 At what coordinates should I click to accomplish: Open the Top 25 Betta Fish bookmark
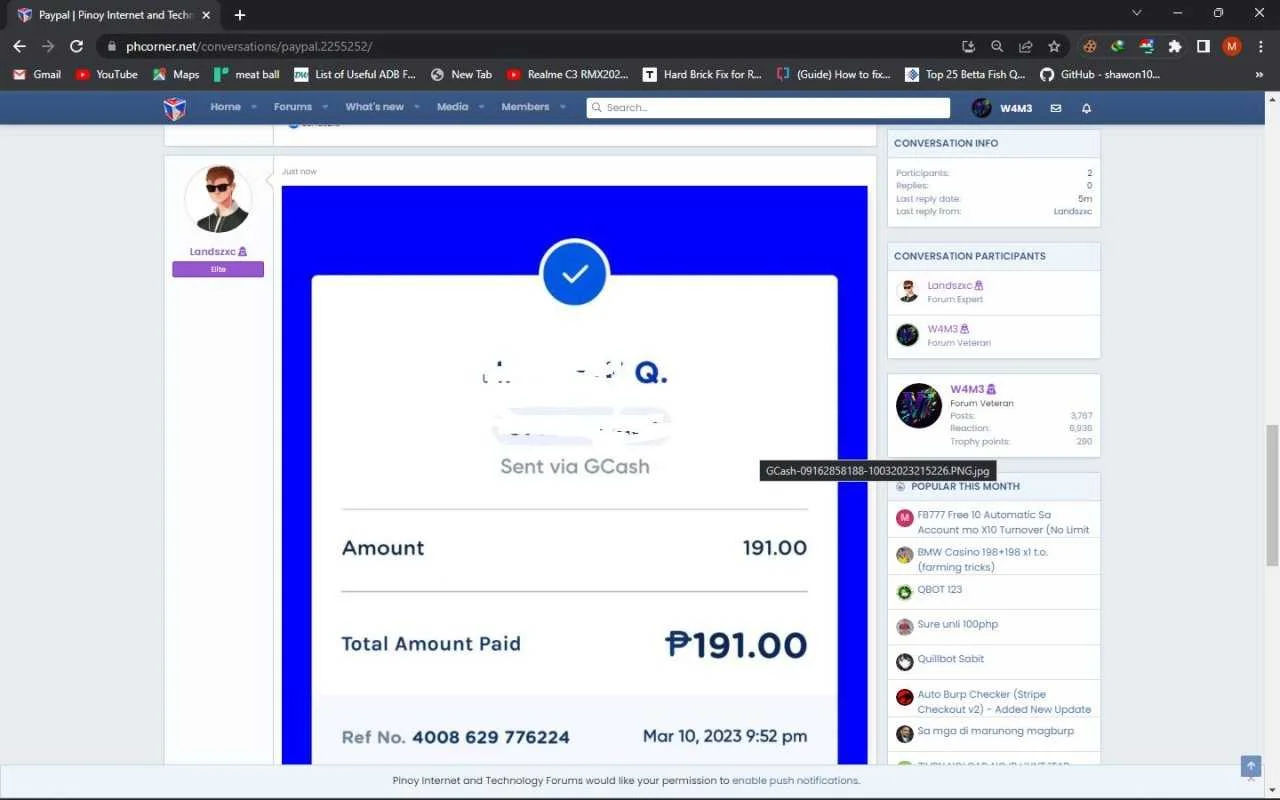click(965, 74)
